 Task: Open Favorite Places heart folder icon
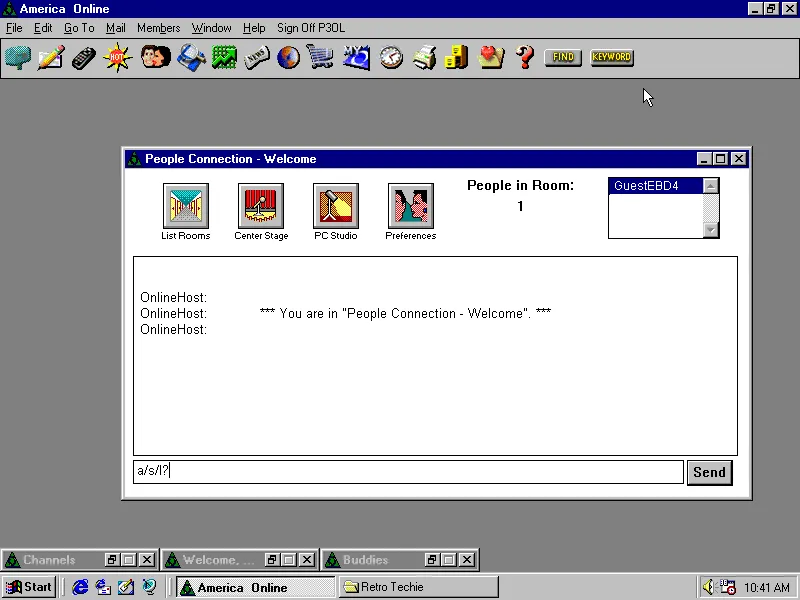[x=491, y=58]
